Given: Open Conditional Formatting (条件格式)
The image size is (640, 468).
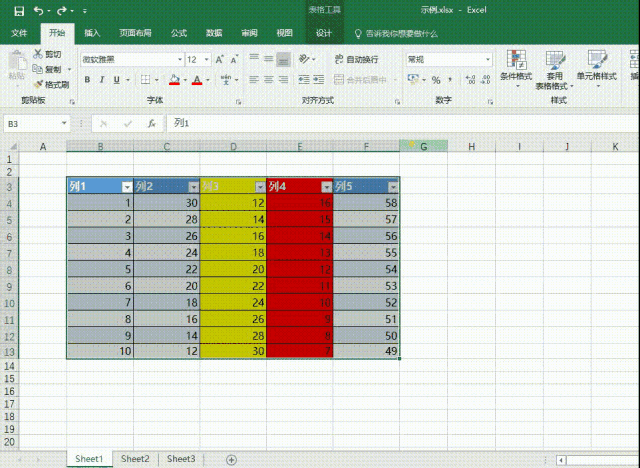Looking at the screenshot, I should [x=514, y=66].
